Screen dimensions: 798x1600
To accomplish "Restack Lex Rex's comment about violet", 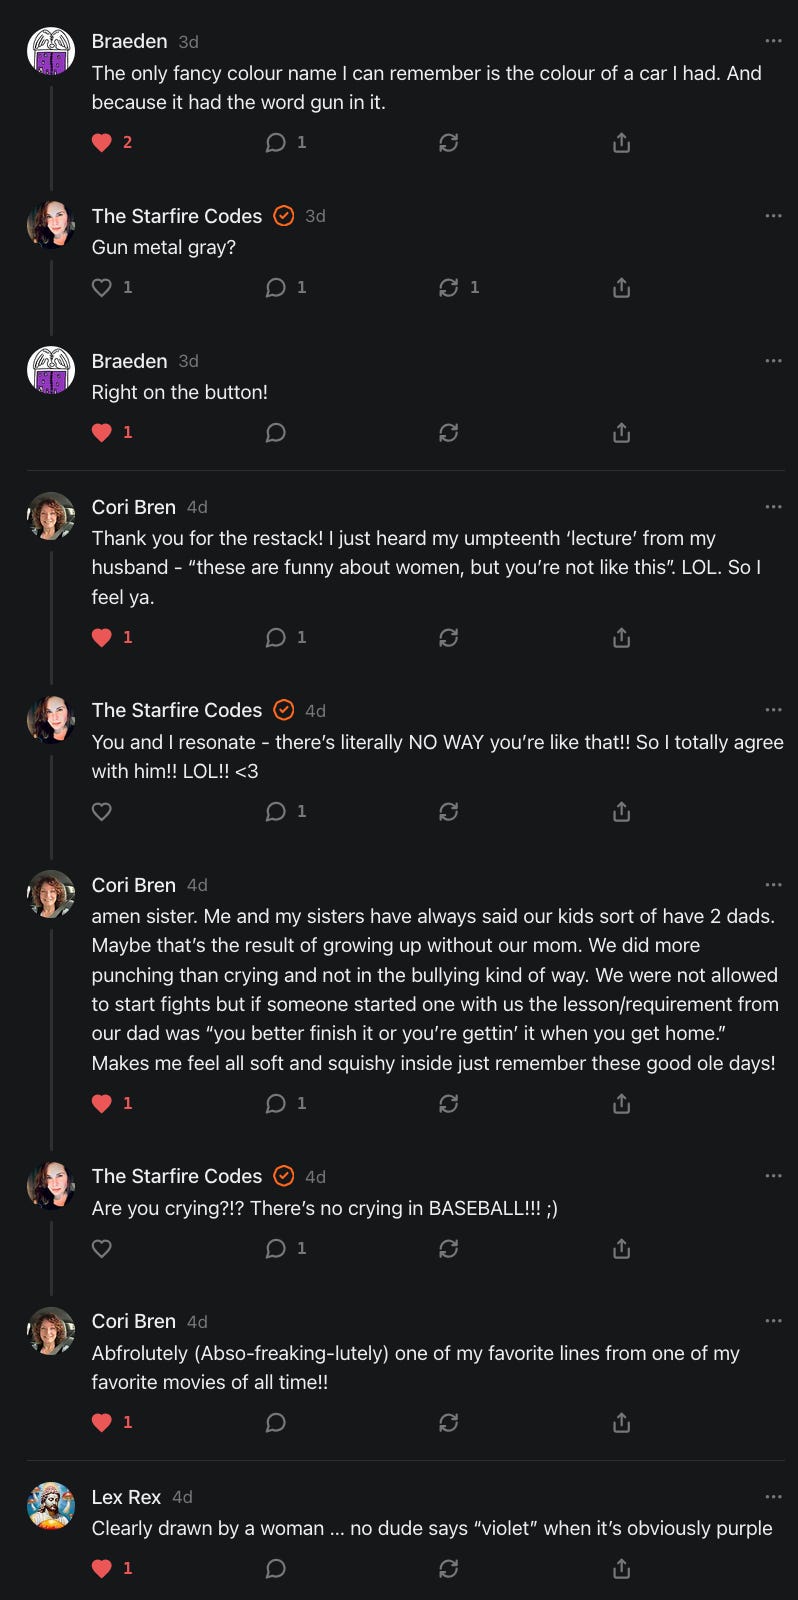I will point(449,1569).
